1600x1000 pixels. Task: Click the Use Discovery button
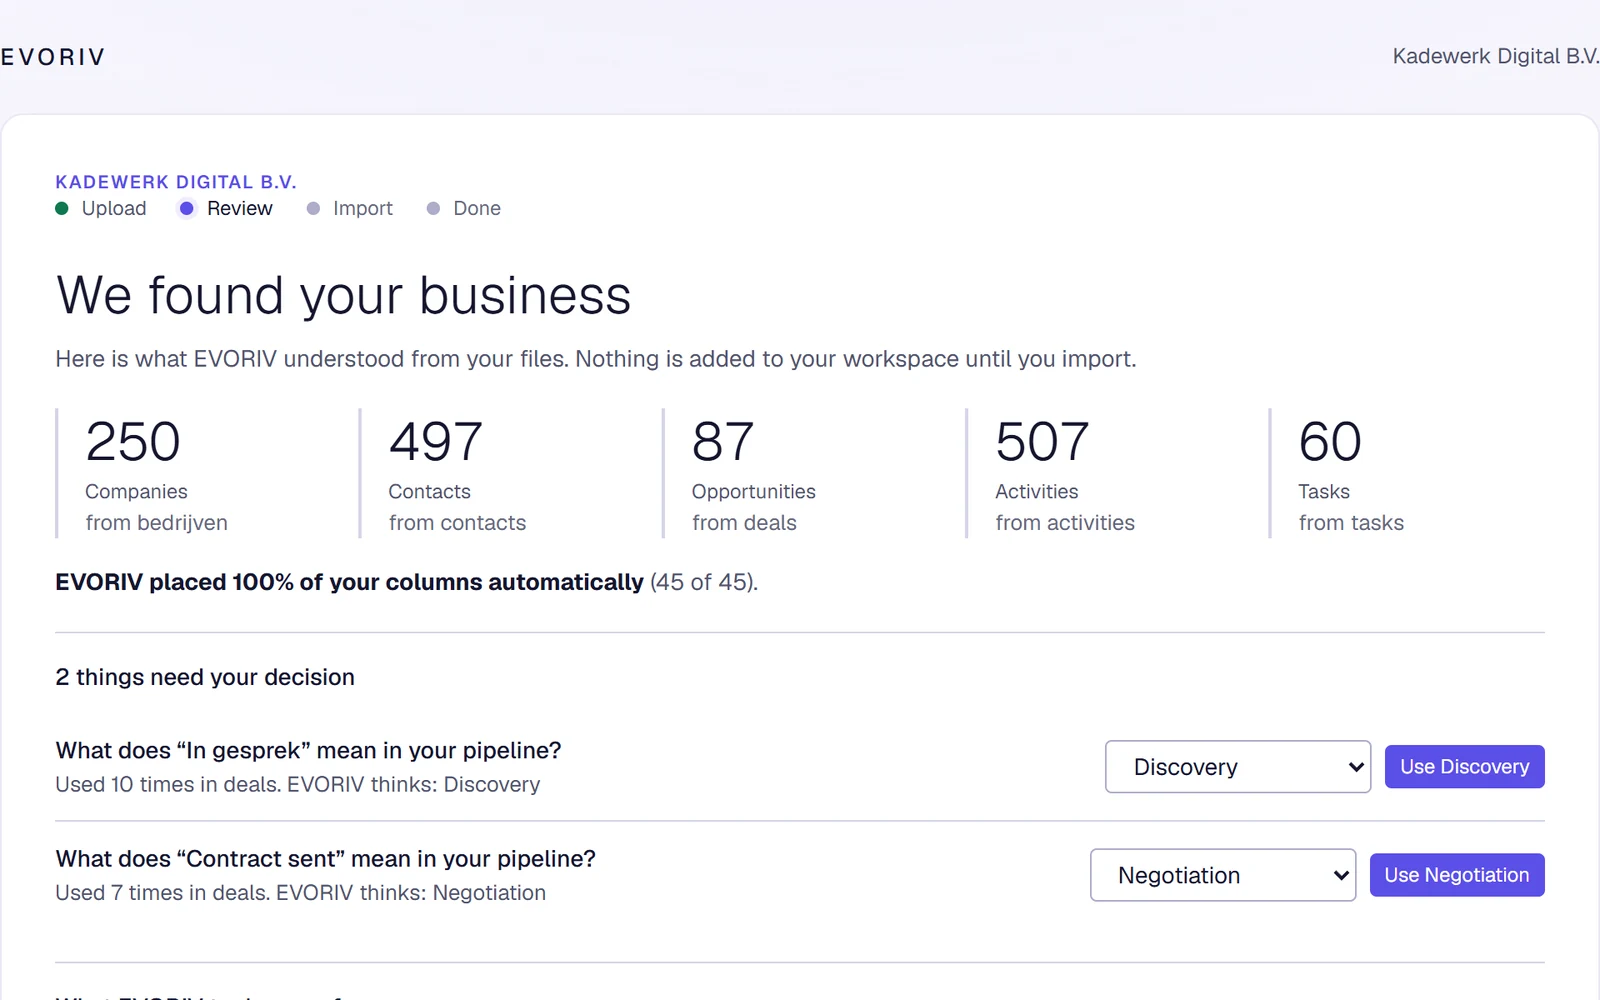pyautogui.click(x=1464, y=767)
